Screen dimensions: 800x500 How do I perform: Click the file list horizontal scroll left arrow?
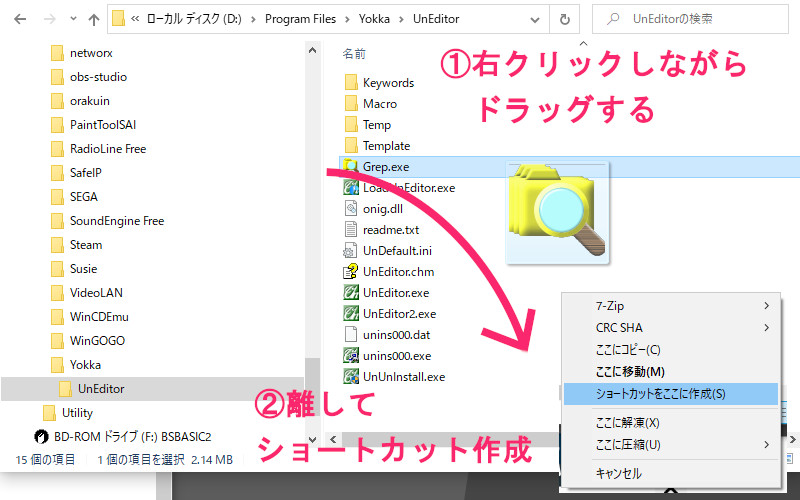pyautogui.click(x=333, y=439)
